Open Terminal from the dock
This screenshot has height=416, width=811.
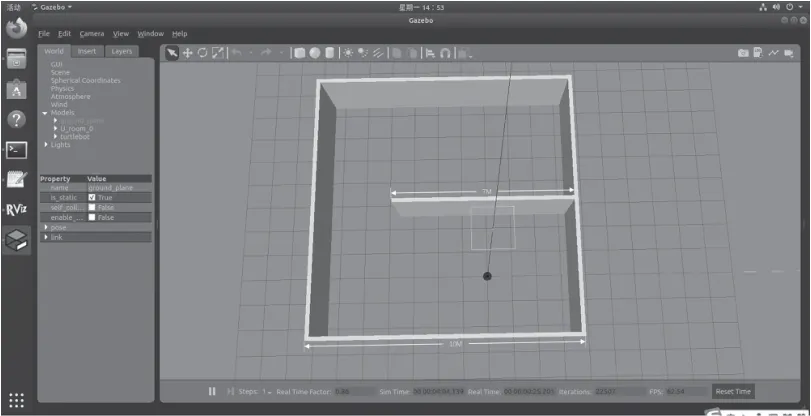coord(17,150)
